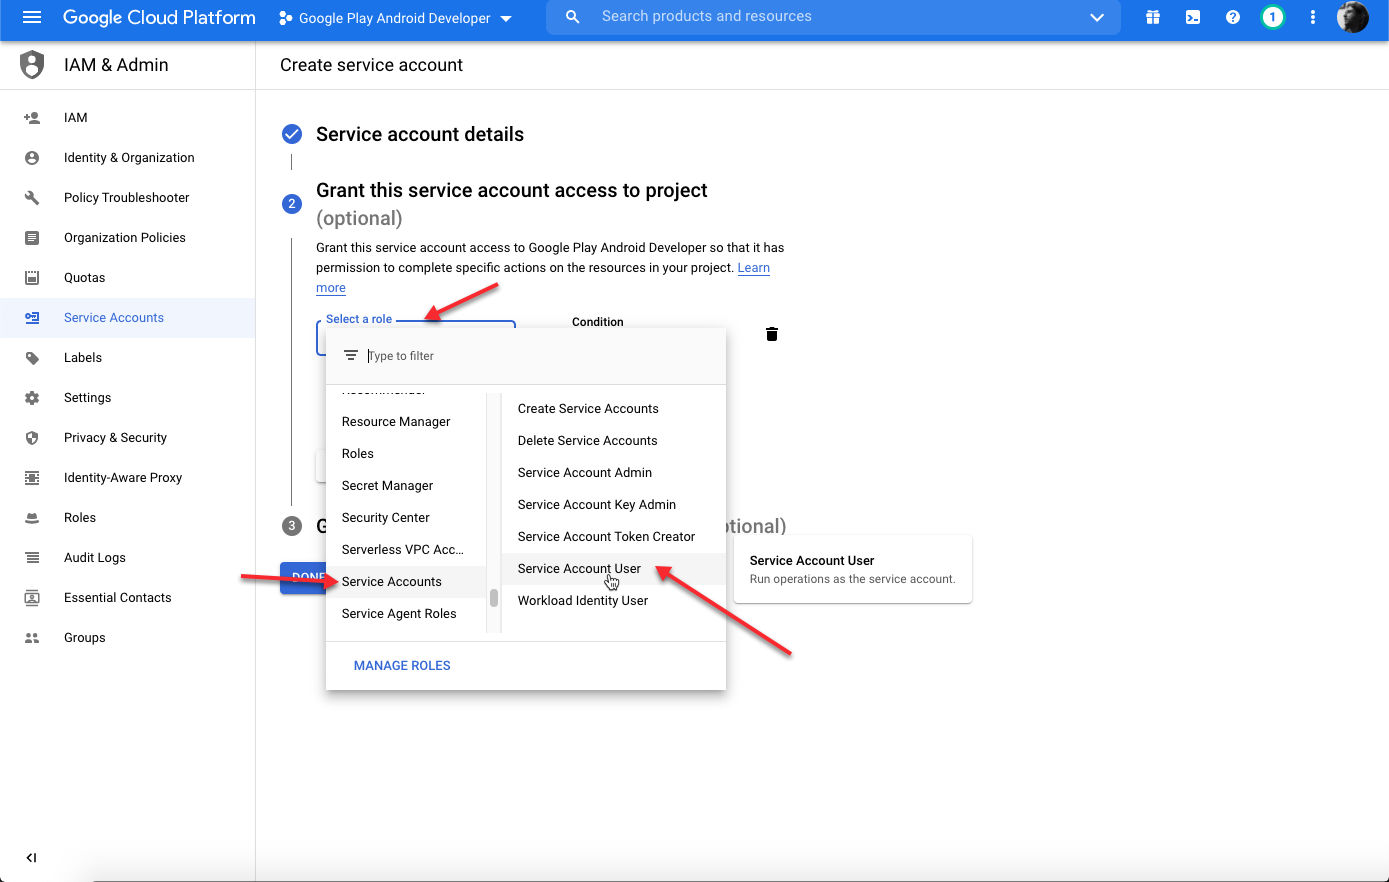
Task: Click the search magnifier icon
Action: [572, 17]
